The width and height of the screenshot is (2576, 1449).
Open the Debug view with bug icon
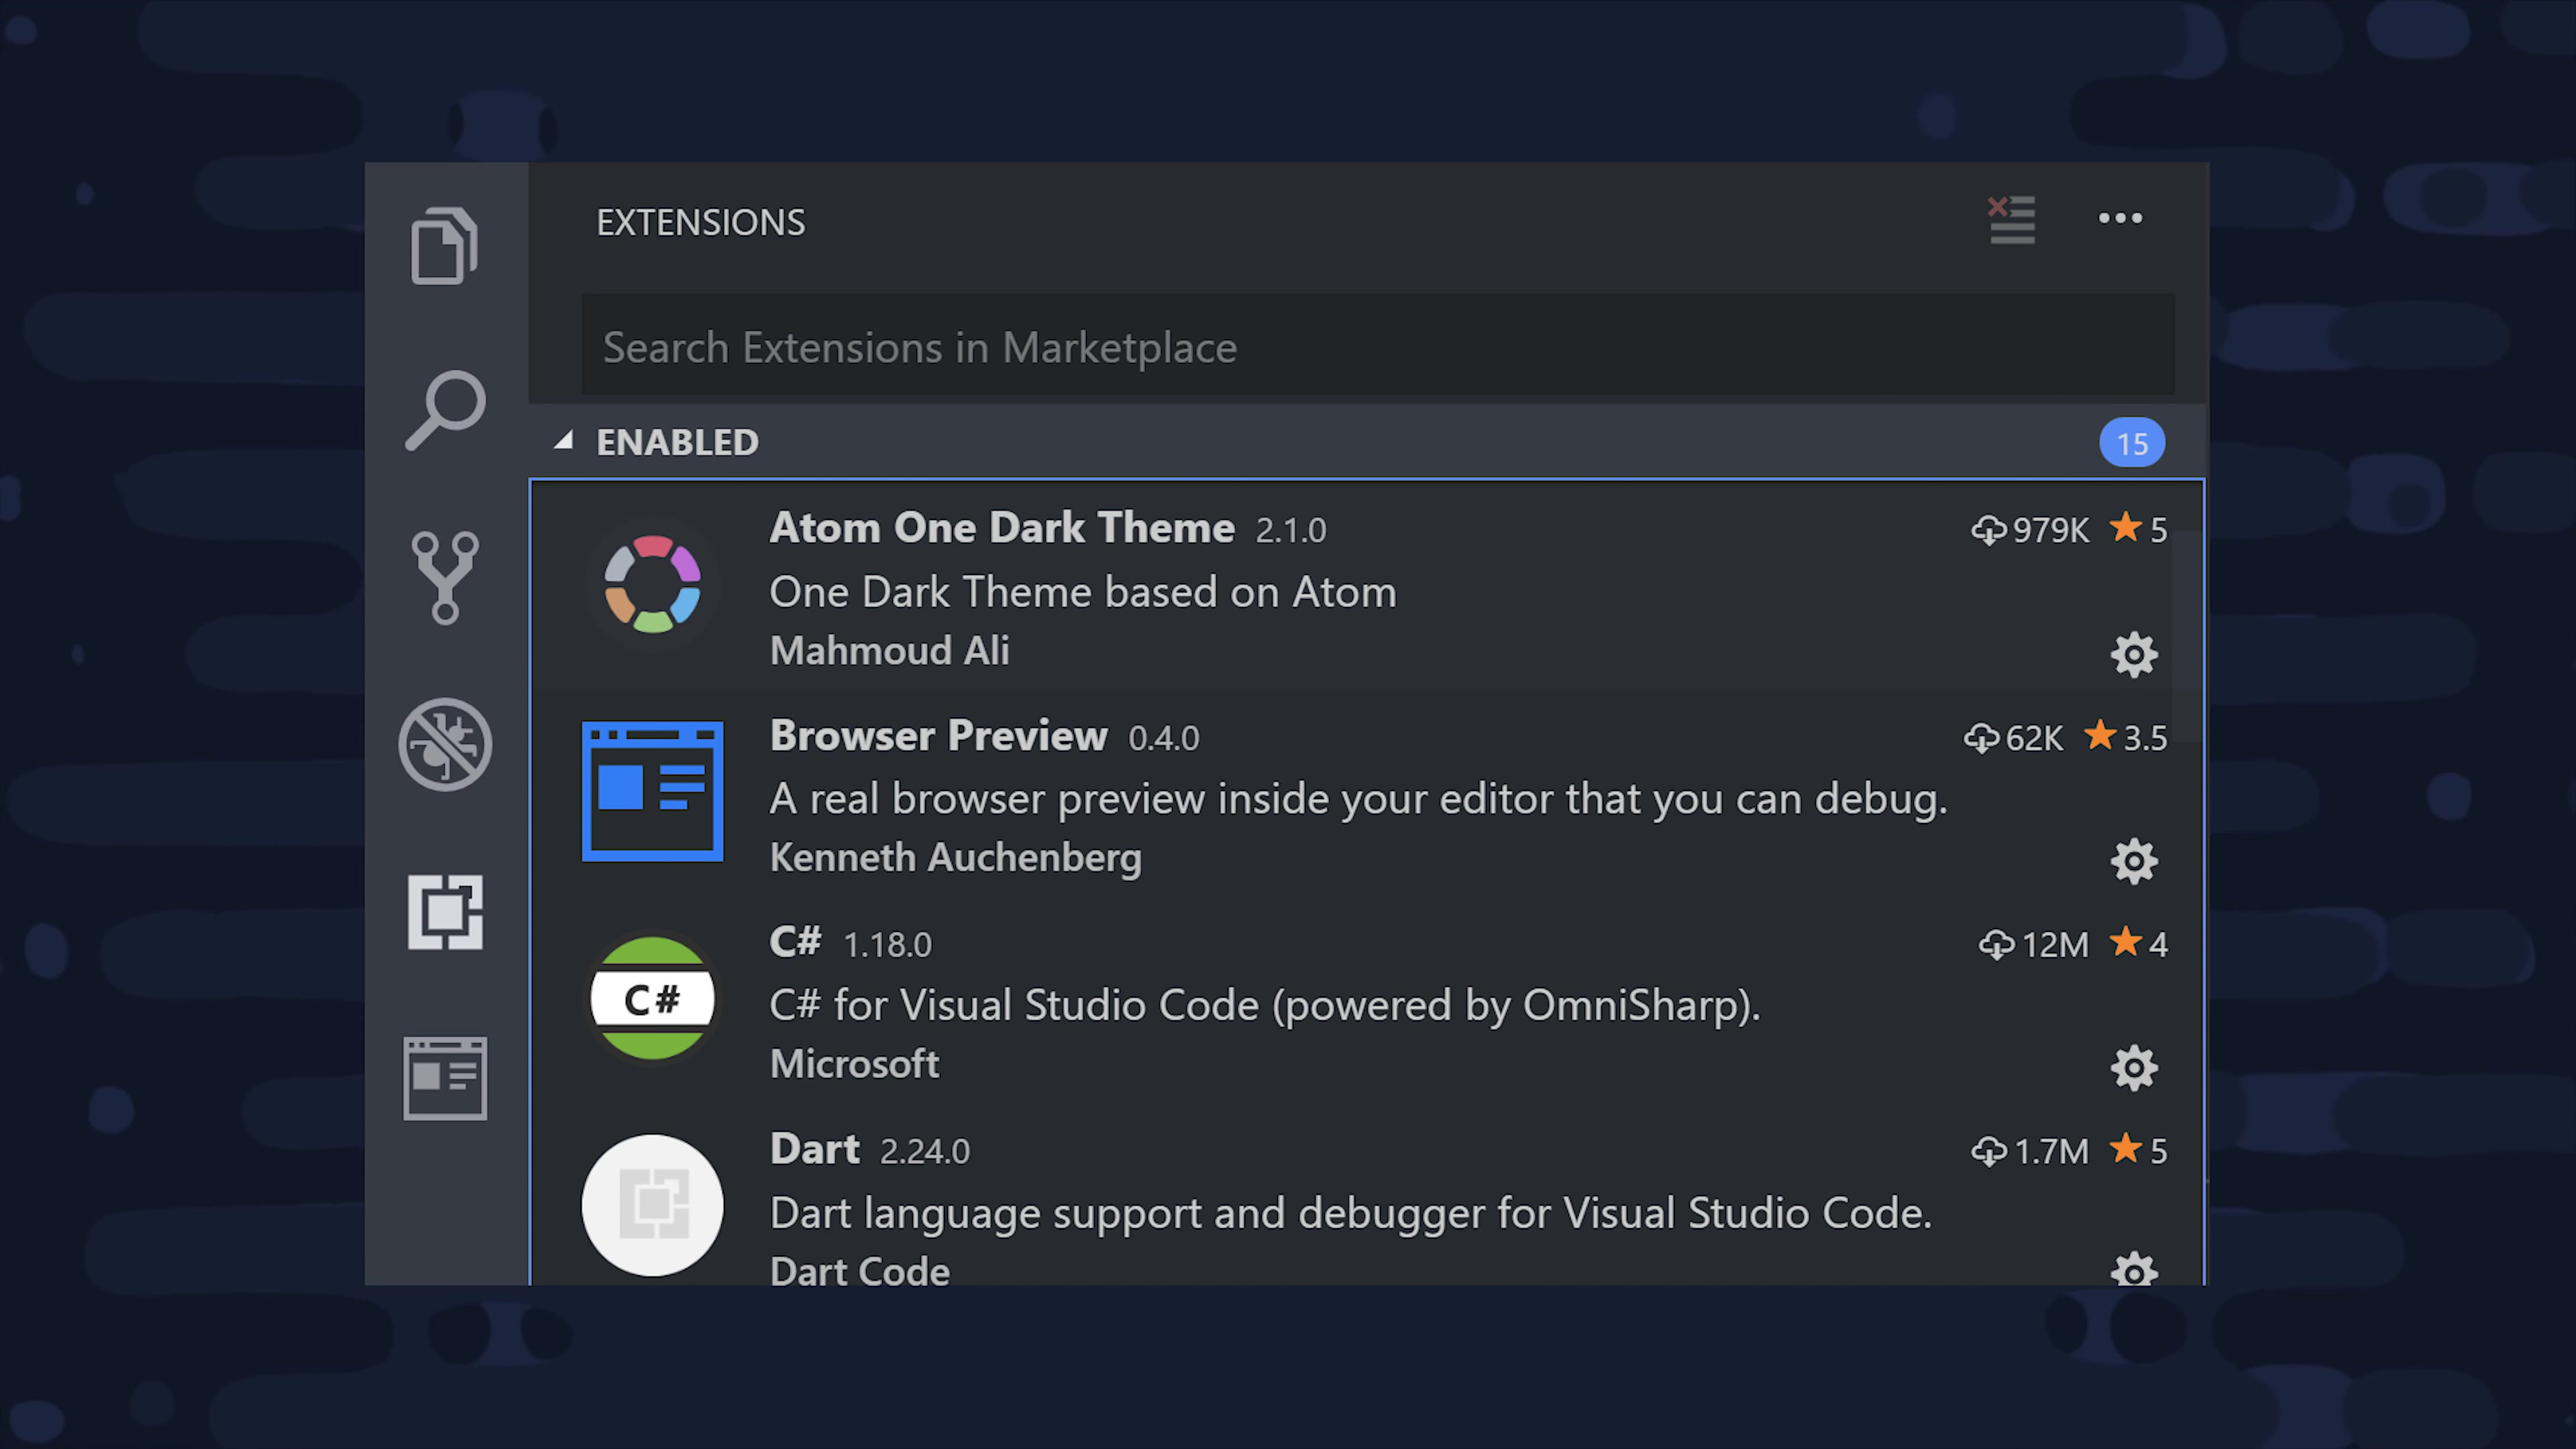[x=445, y=744]
